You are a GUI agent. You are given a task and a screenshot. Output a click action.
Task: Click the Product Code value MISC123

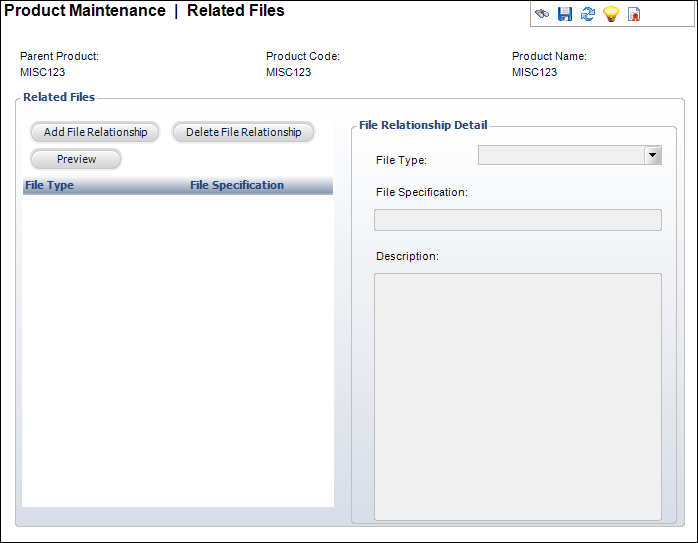[x=288, y=72]
